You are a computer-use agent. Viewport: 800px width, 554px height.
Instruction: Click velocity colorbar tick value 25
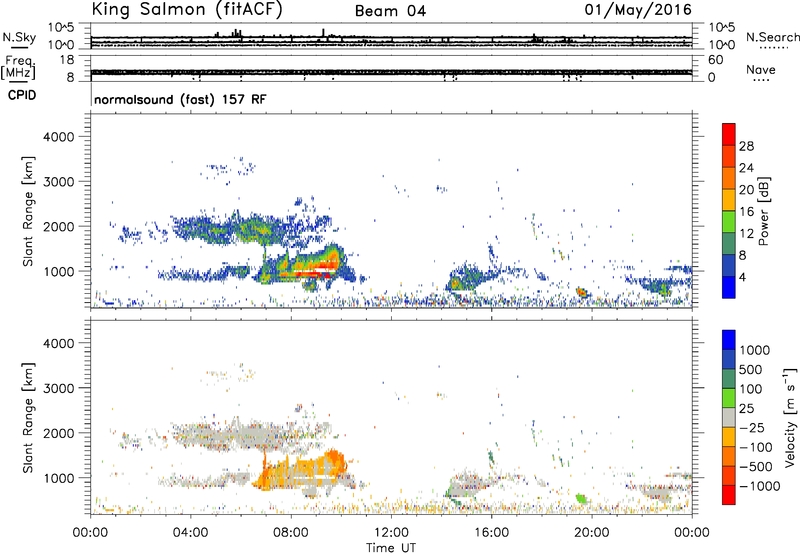(747, 408)
